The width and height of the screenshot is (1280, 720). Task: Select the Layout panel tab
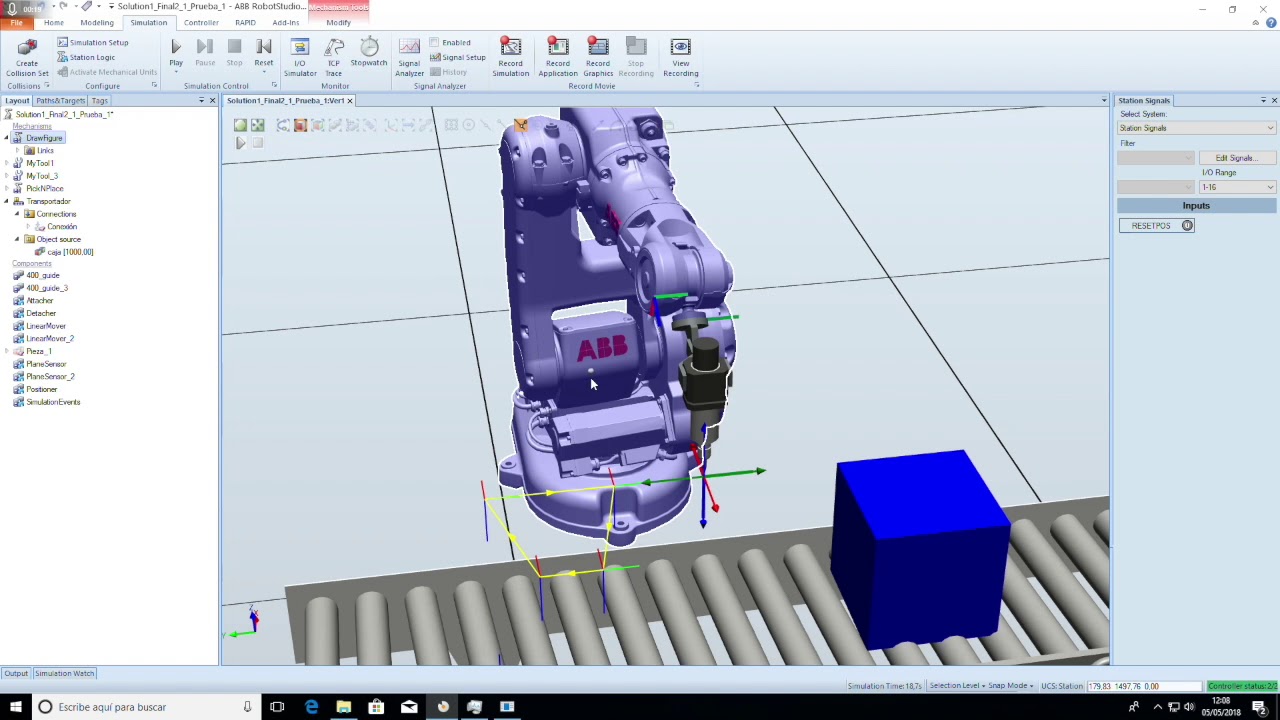(x=17, y=100)
